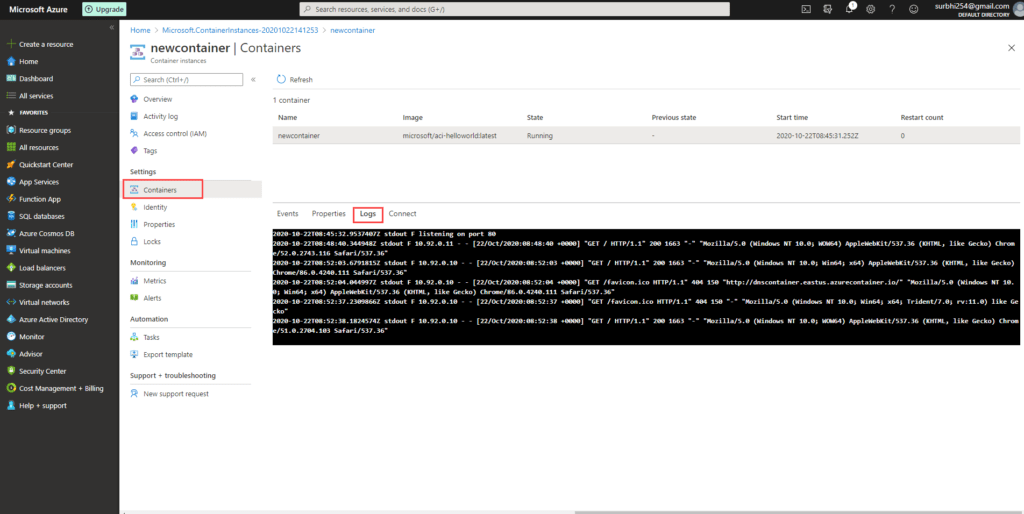Open Azure Cosmos DB from sidebar
Screen dimensions: 1024x514
45,233
